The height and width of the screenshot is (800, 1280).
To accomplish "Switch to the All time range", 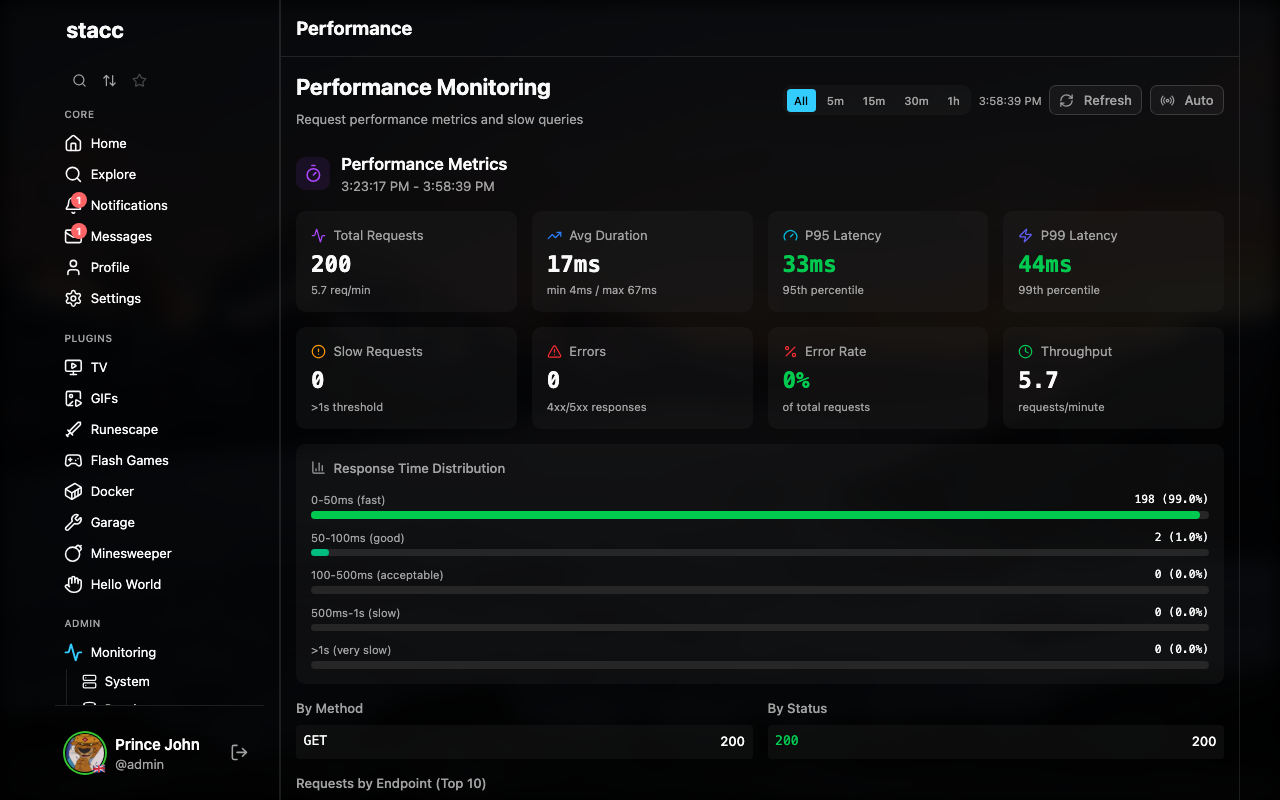I will point(800,100).
